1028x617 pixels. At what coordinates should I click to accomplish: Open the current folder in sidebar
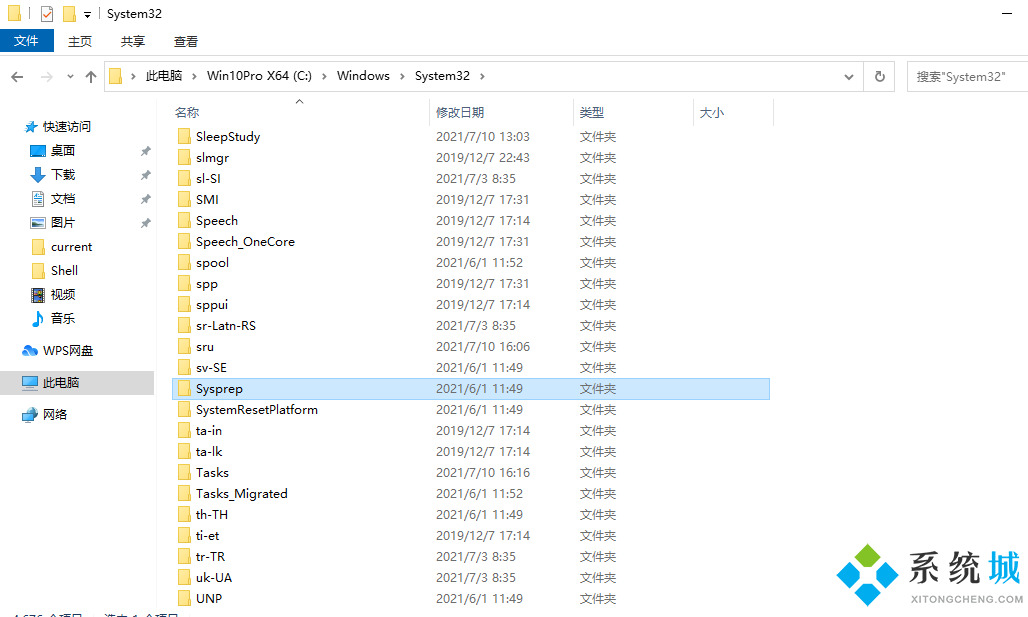click(x=71, y=247)
